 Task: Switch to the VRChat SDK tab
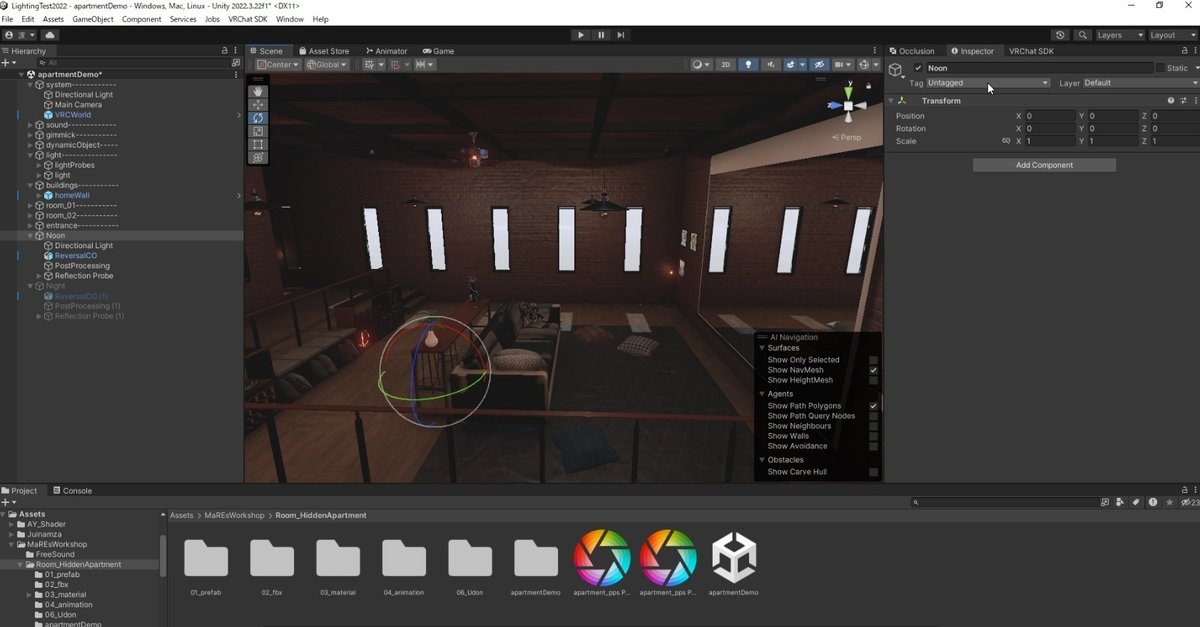click(1033, 51)
